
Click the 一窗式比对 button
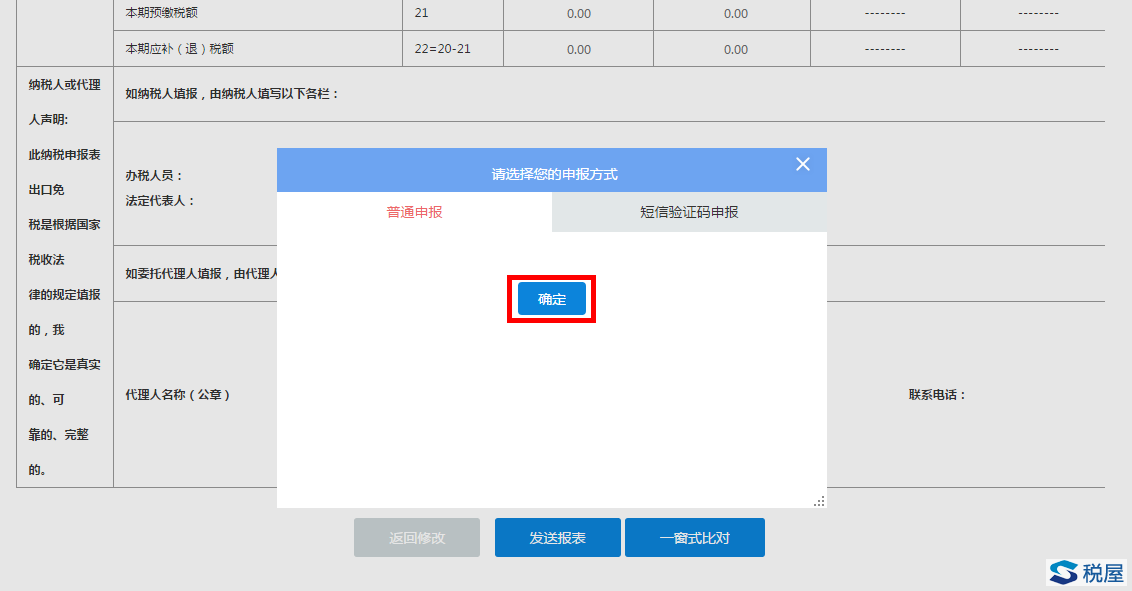pyautogui.click(x=694, y=538)
